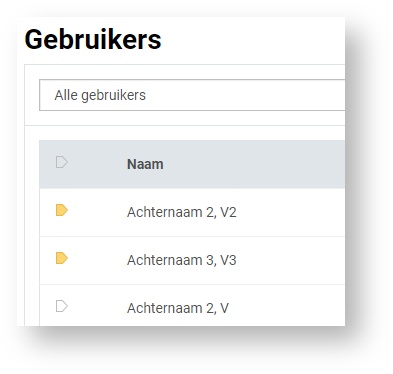Open the user Achternaam 3, V3

click(x=182, y=260)
